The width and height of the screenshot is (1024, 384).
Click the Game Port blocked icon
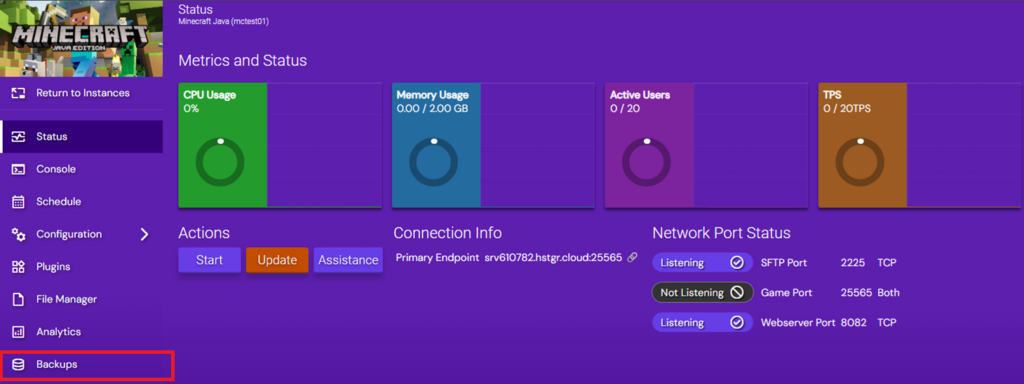point(737,293)
